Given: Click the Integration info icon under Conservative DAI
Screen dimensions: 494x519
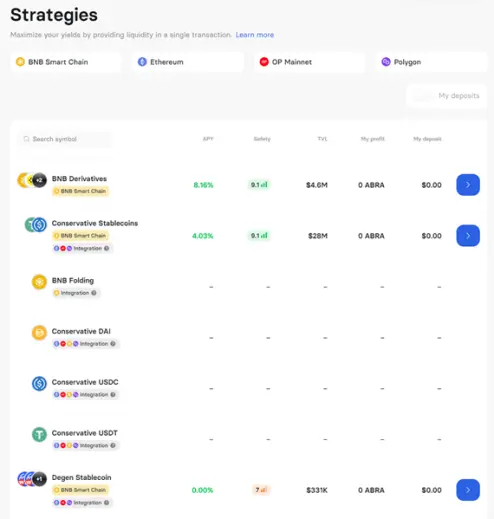Looking at the screenshot, I should (x=113, y=344).
